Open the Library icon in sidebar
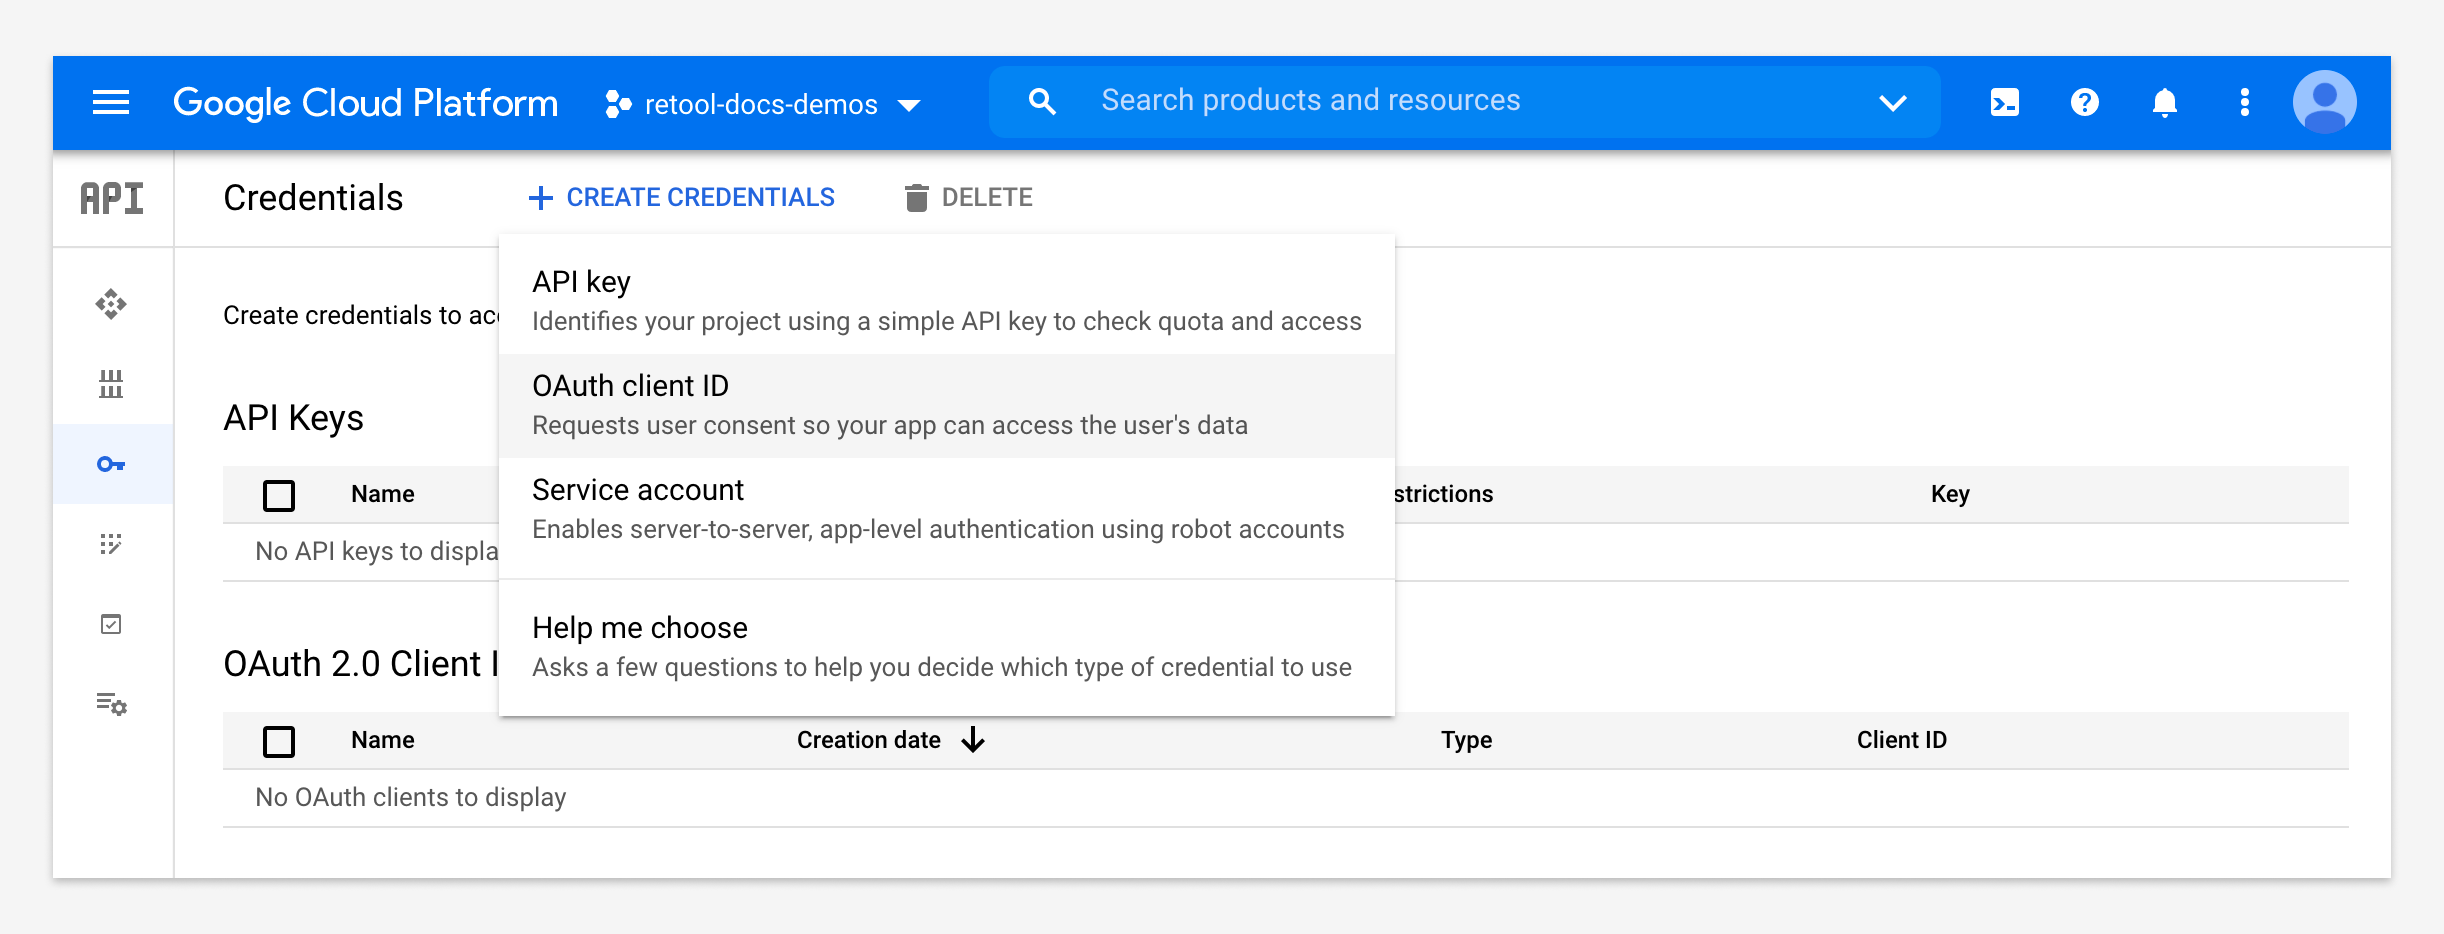This screenshot has height=934, width=2444. pos(111,384)
